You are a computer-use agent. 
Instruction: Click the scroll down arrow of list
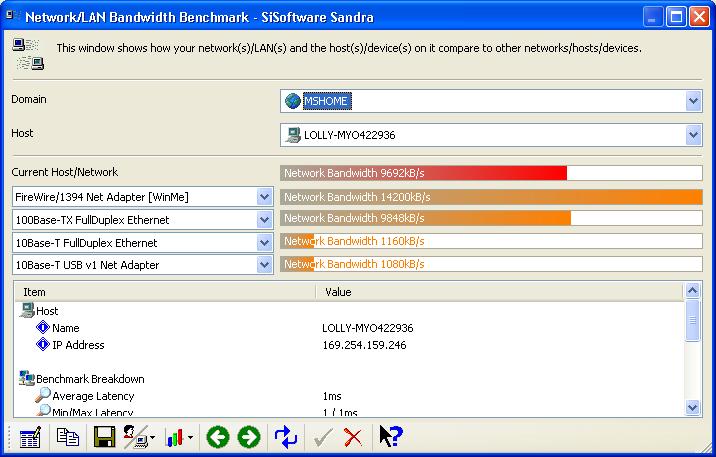[x=692, y=407]
